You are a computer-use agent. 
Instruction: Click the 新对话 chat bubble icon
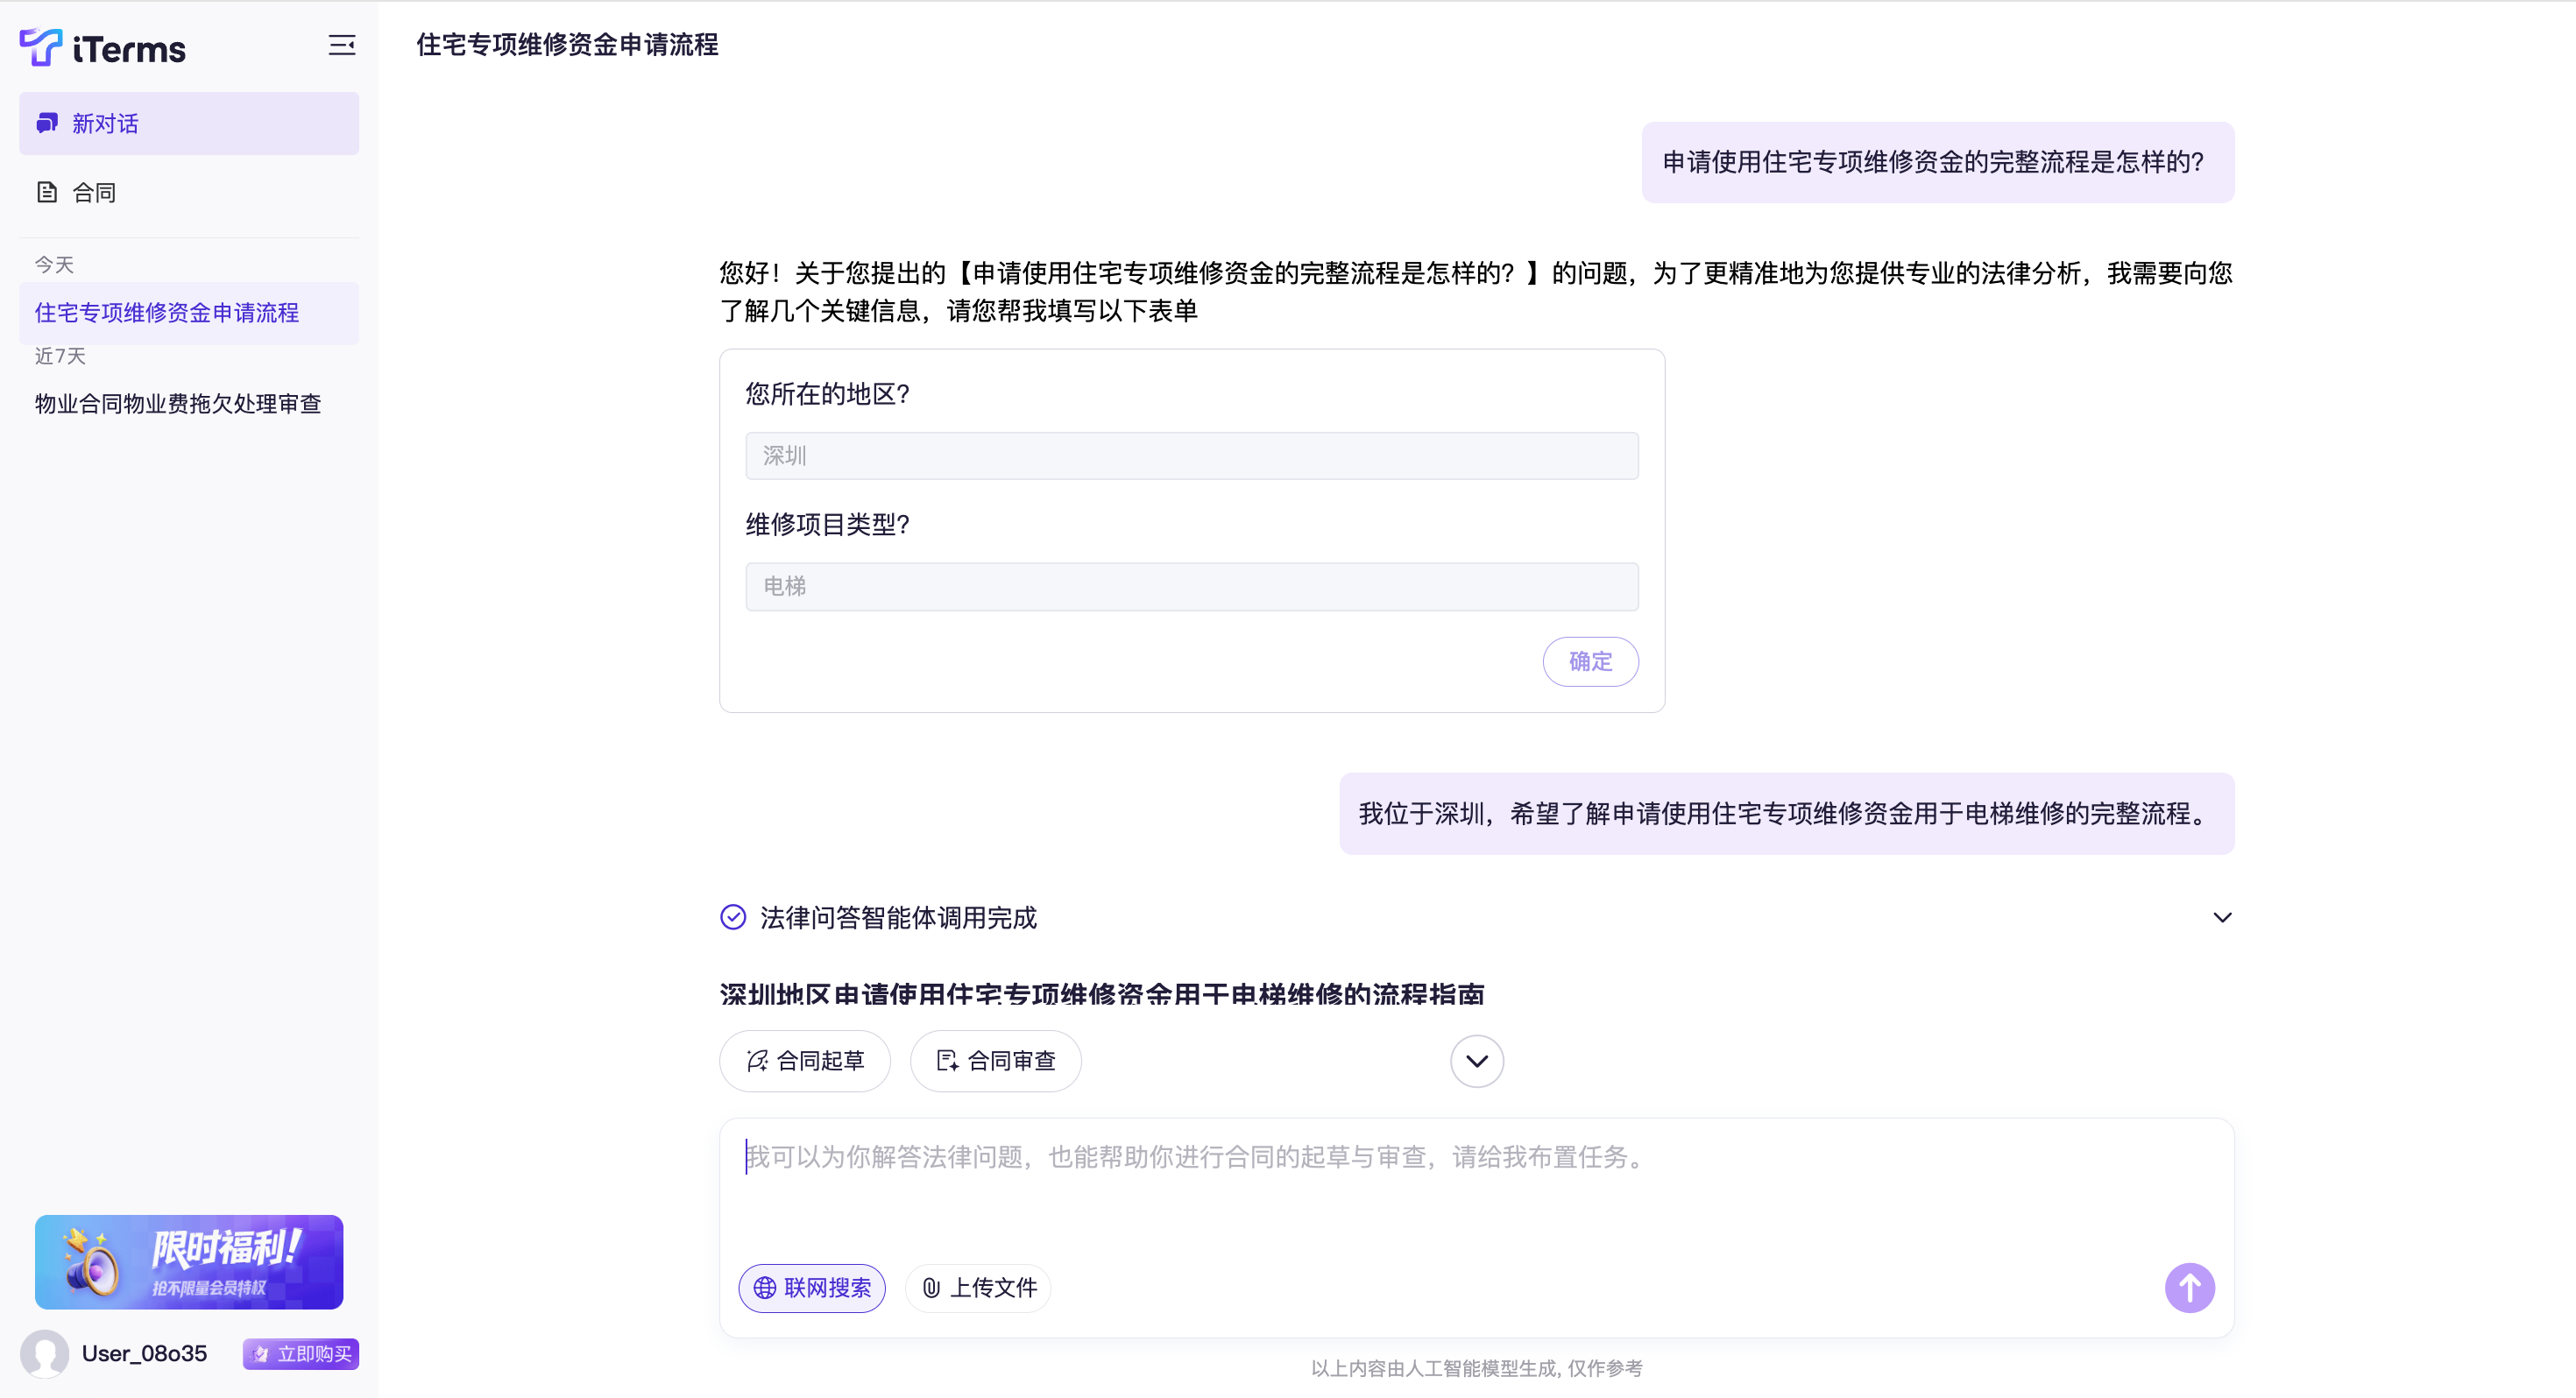point(47,123)
